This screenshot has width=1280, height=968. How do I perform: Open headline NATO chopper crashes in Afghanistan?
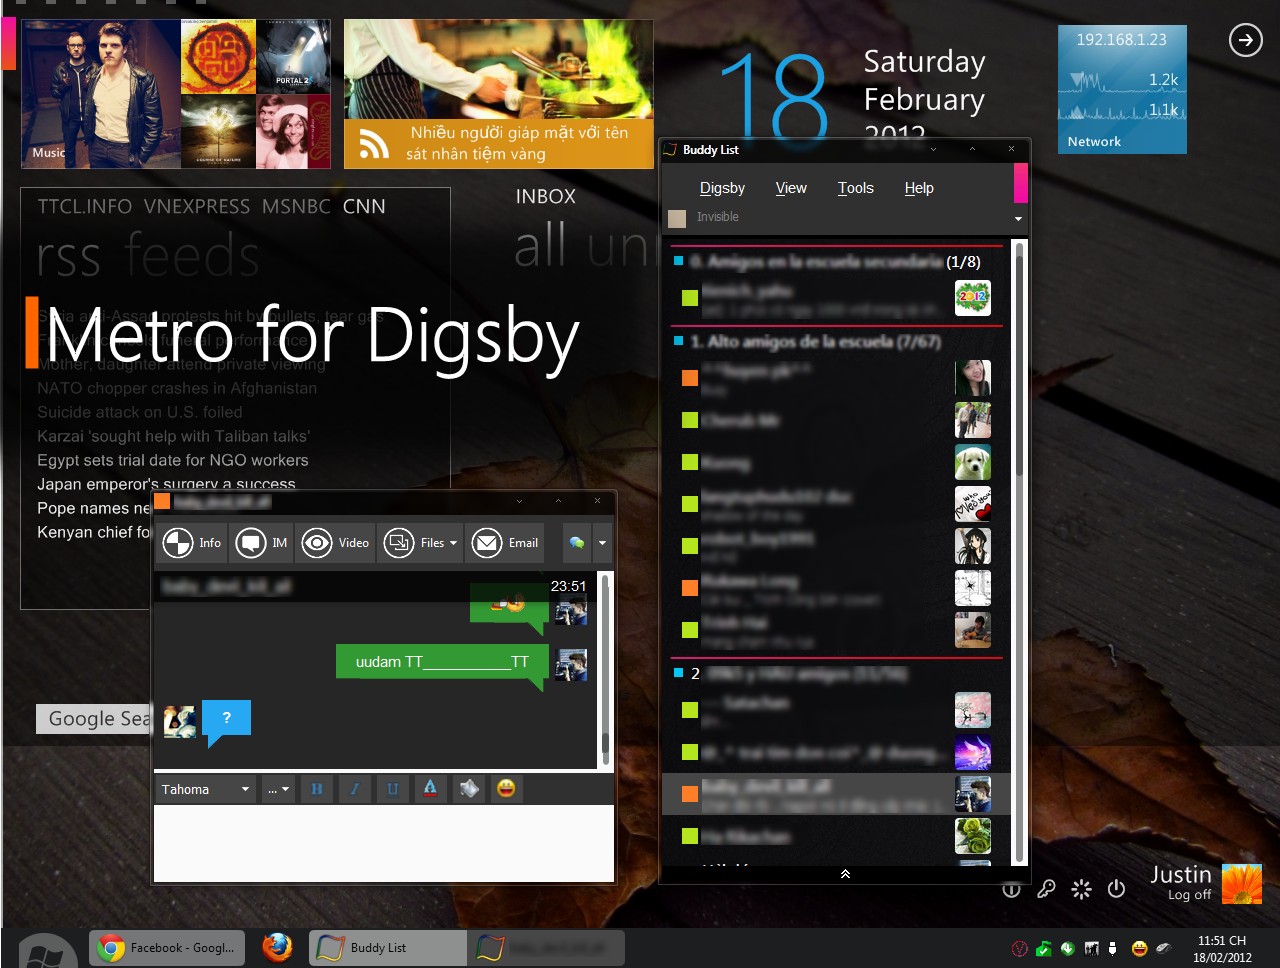pyautogui.click(x=177, y=388)
